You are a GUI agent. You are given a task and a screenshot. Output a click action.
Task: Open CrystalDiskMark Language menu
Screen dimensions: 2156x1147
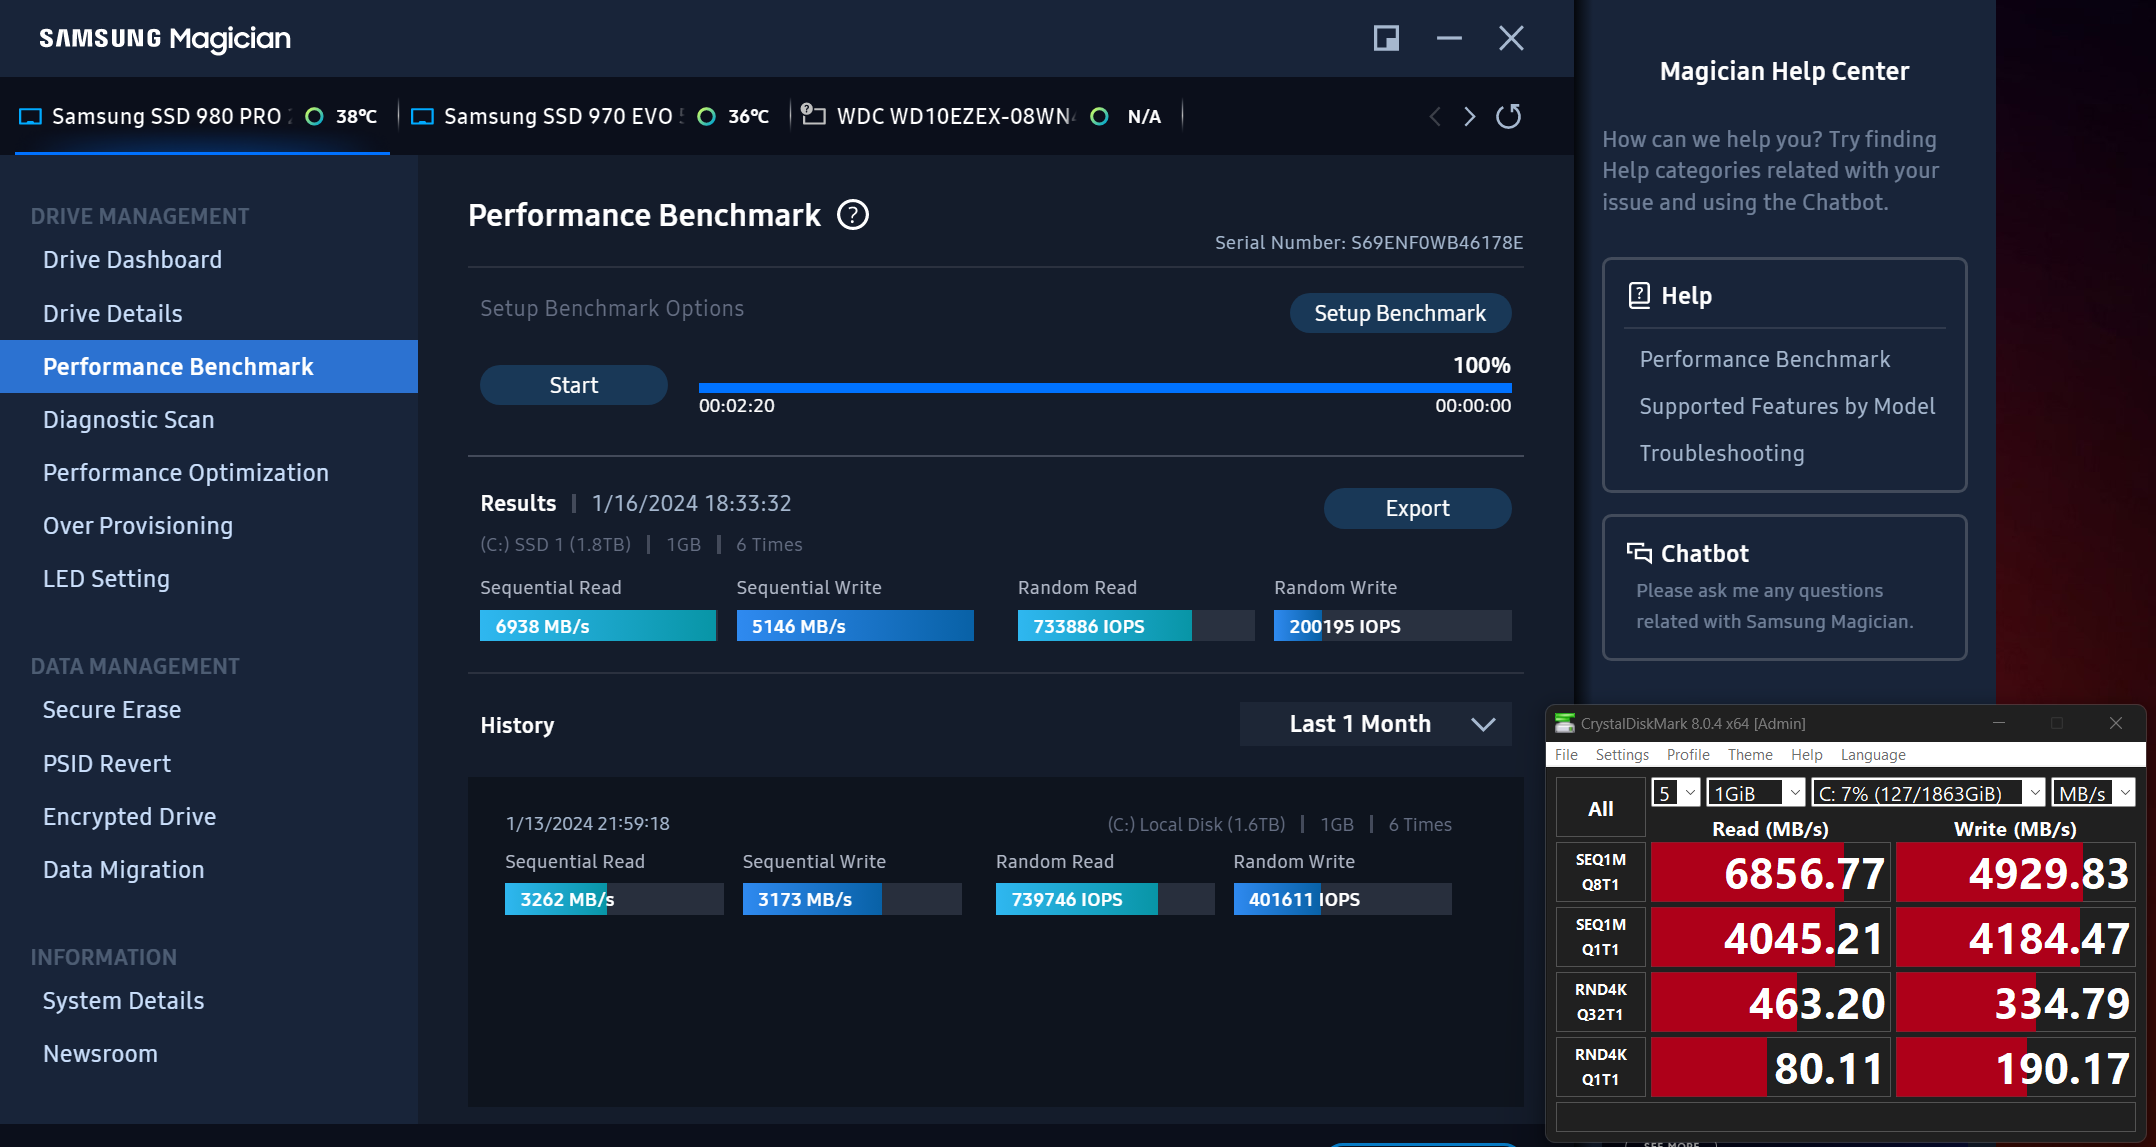(x=1873, y=755)
